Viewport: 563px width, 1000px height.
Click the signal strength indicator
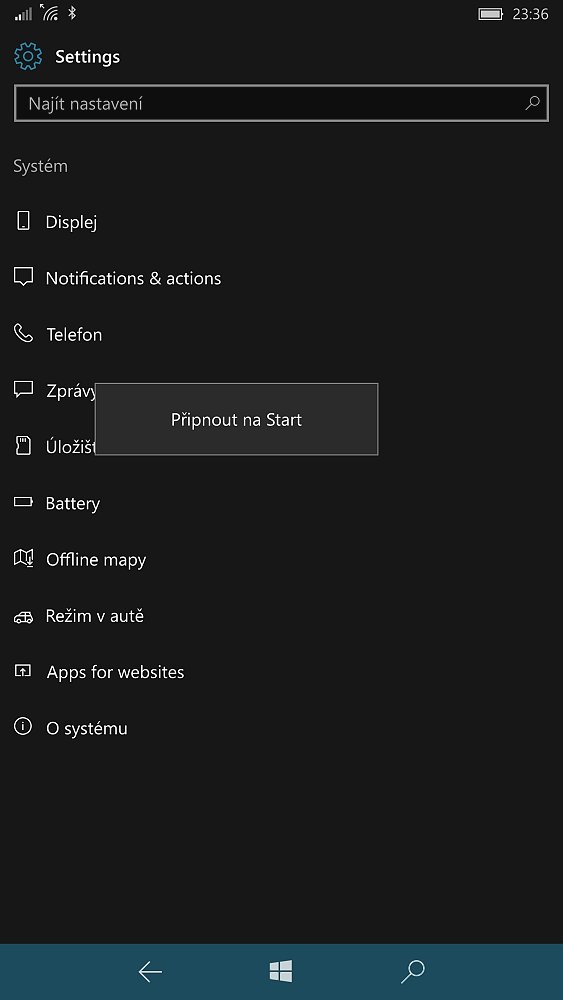tap(23, 13)
